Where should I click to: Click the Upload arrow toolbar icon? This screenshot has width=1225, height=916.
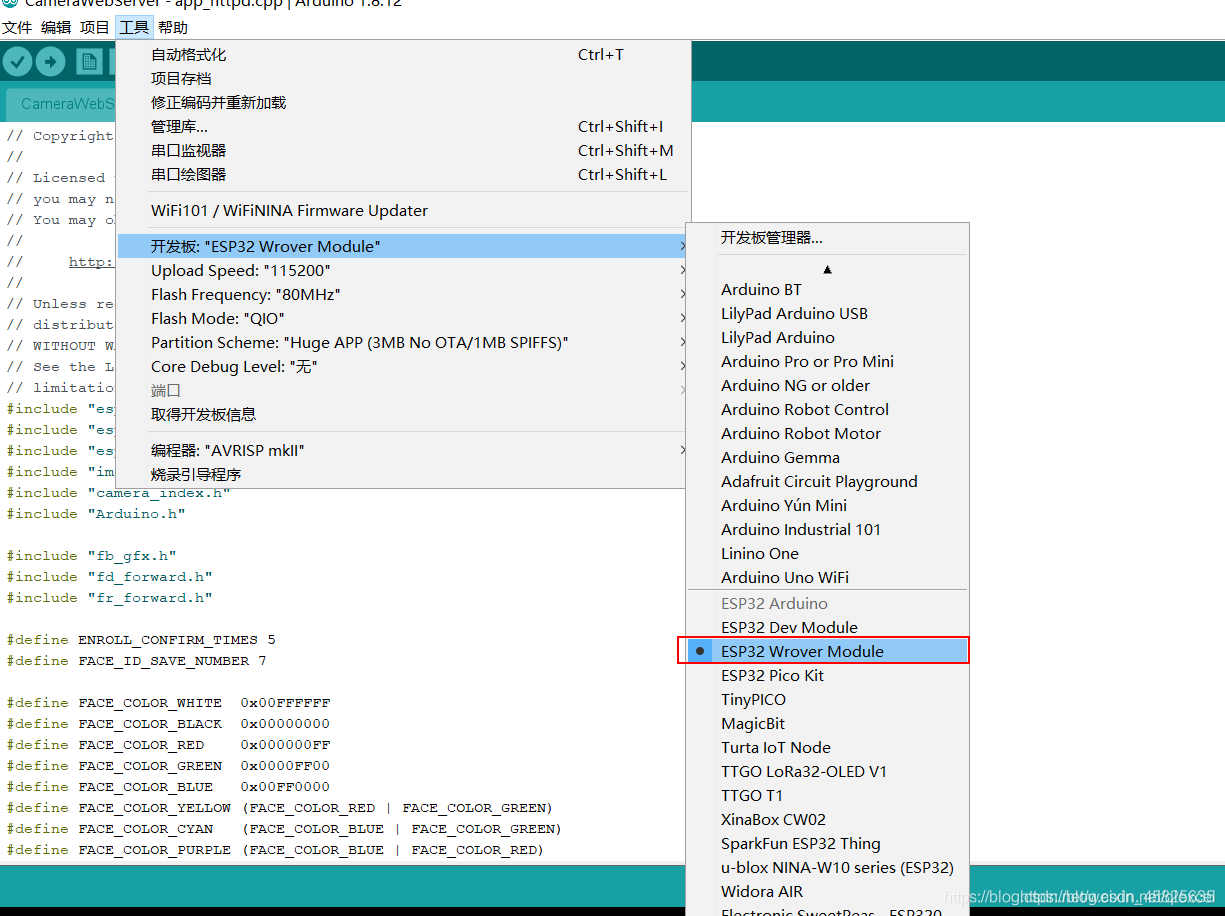(50, 62)
